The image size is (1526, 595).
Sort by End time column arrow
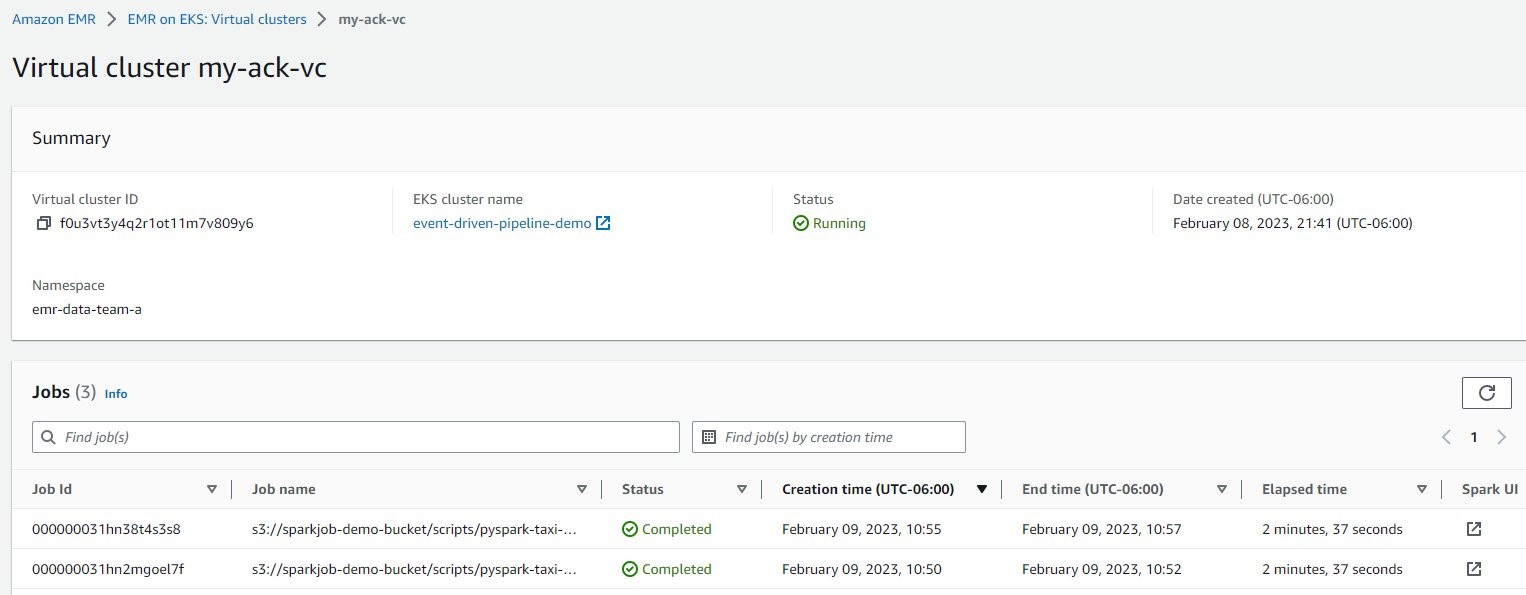click(x=1221, y=489)
